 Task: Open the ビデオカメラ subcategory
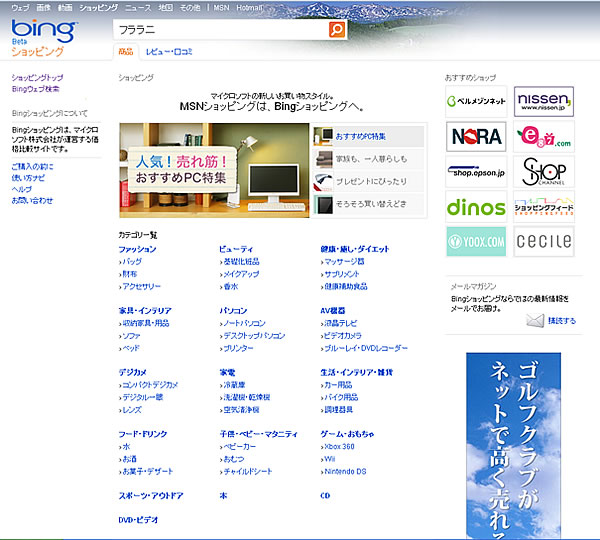(x=343, y=336)
